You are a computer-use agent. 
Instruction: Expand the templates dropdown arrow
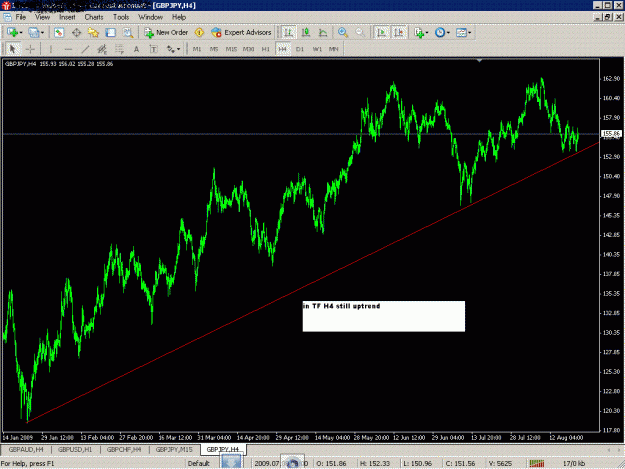(x=470, y=33)
